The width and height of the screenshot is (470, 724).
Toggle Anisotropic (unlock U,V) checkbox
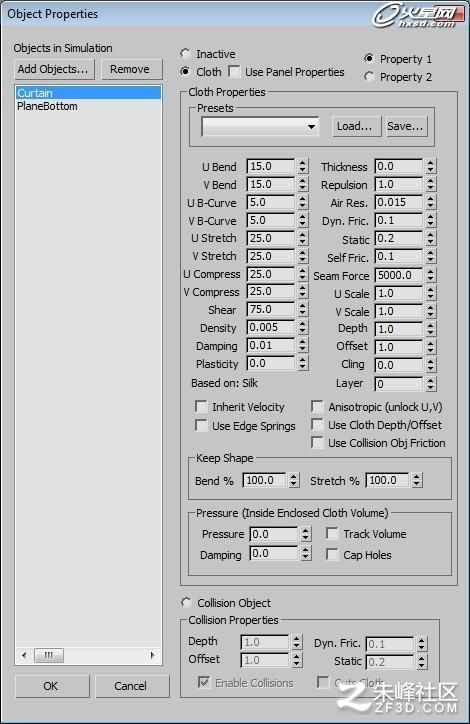pyautogui.click(x=317, y=407)
